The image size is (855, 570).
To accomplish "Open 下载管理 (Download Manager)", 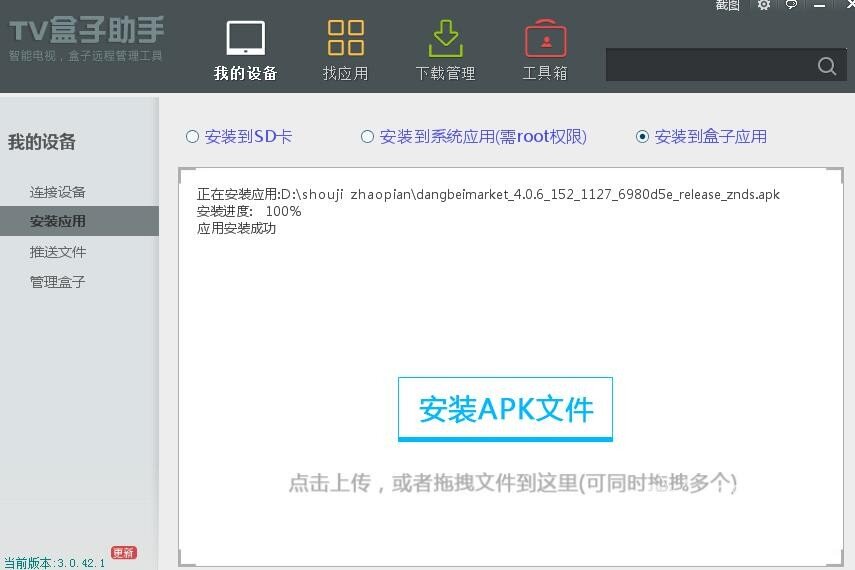I will coord(445,50).
